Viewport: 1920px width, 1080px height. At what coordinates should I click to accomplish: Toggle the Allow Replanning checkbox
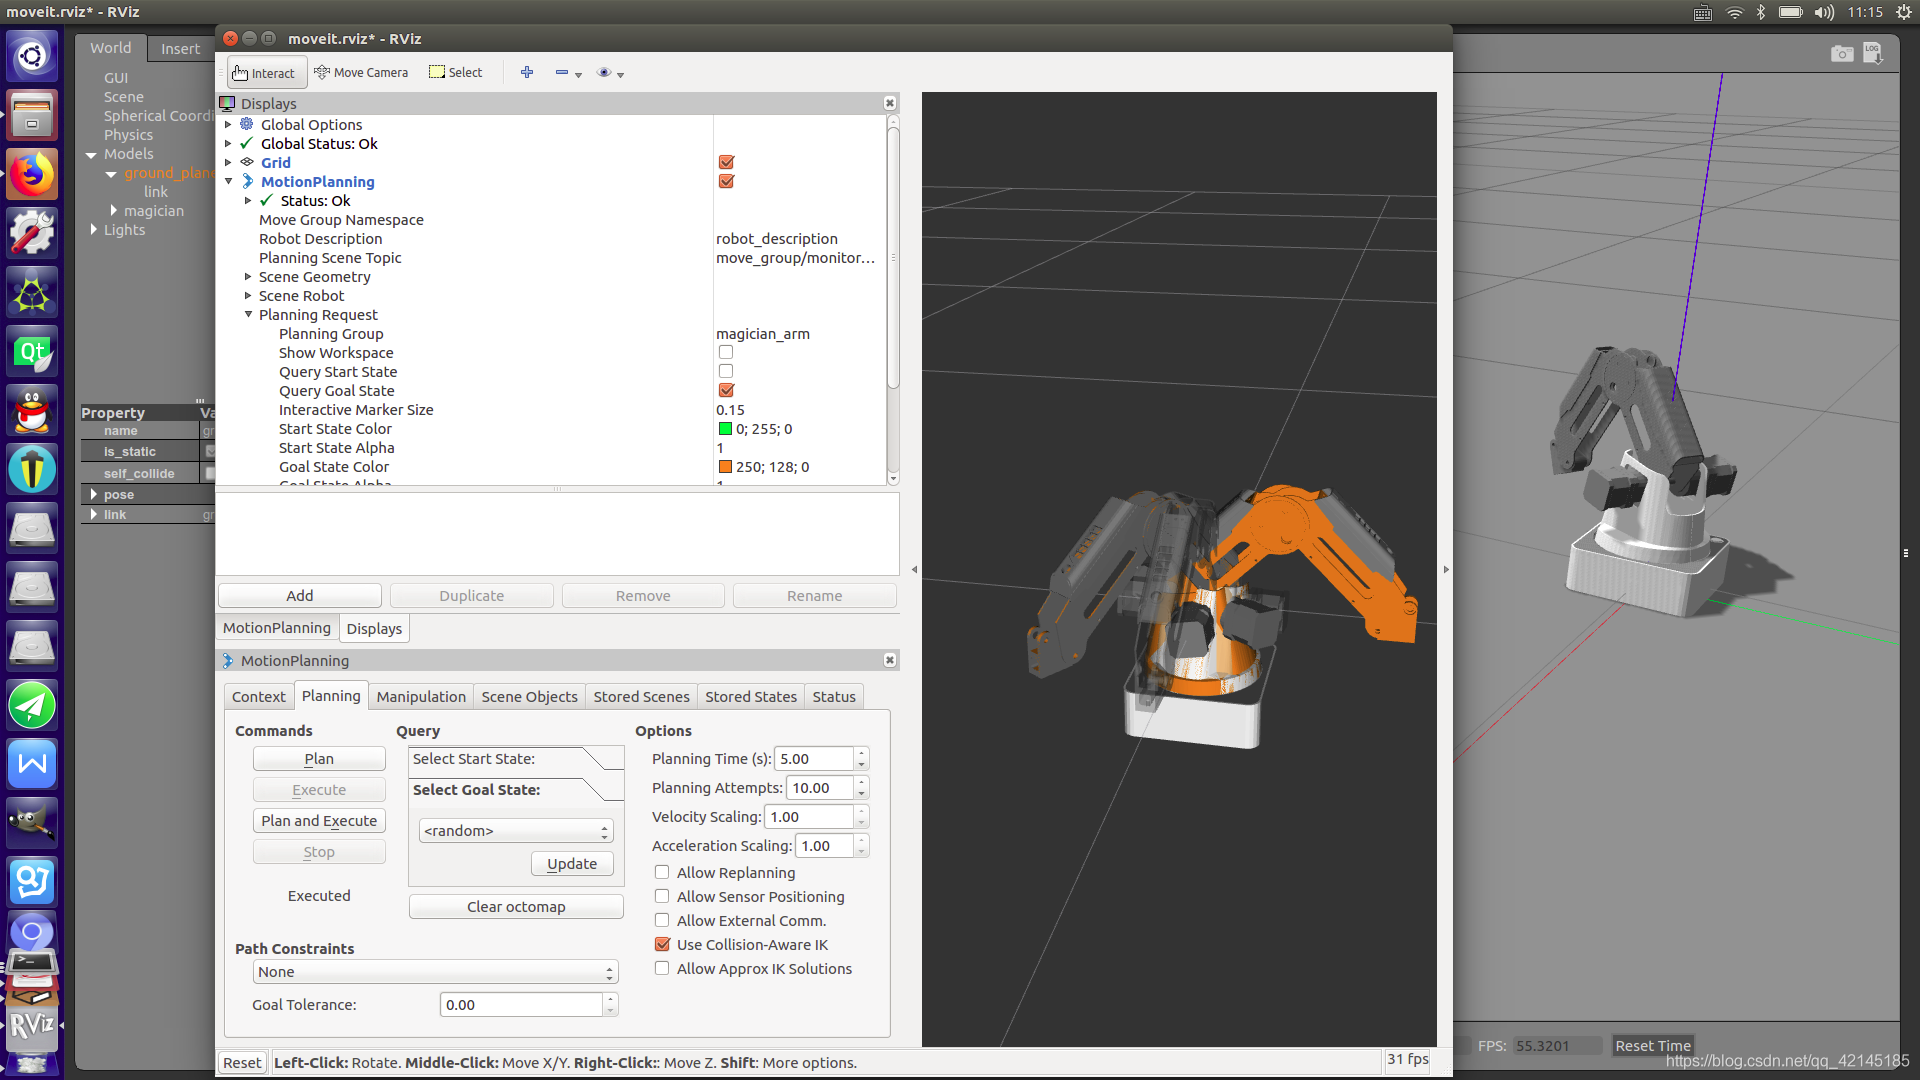pyautogui.click(x=662, y=873)
